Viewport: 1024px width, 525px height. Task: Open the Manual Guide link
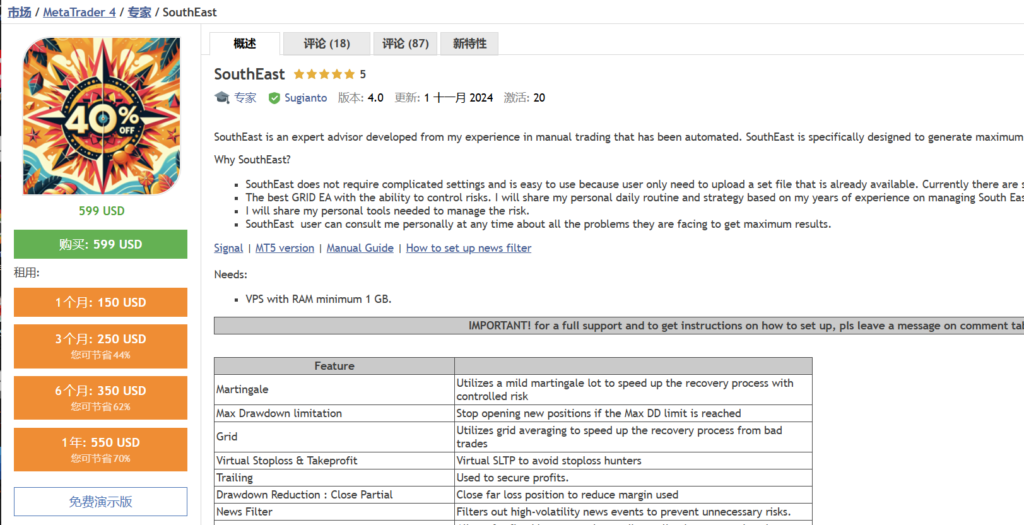point(360,248)
